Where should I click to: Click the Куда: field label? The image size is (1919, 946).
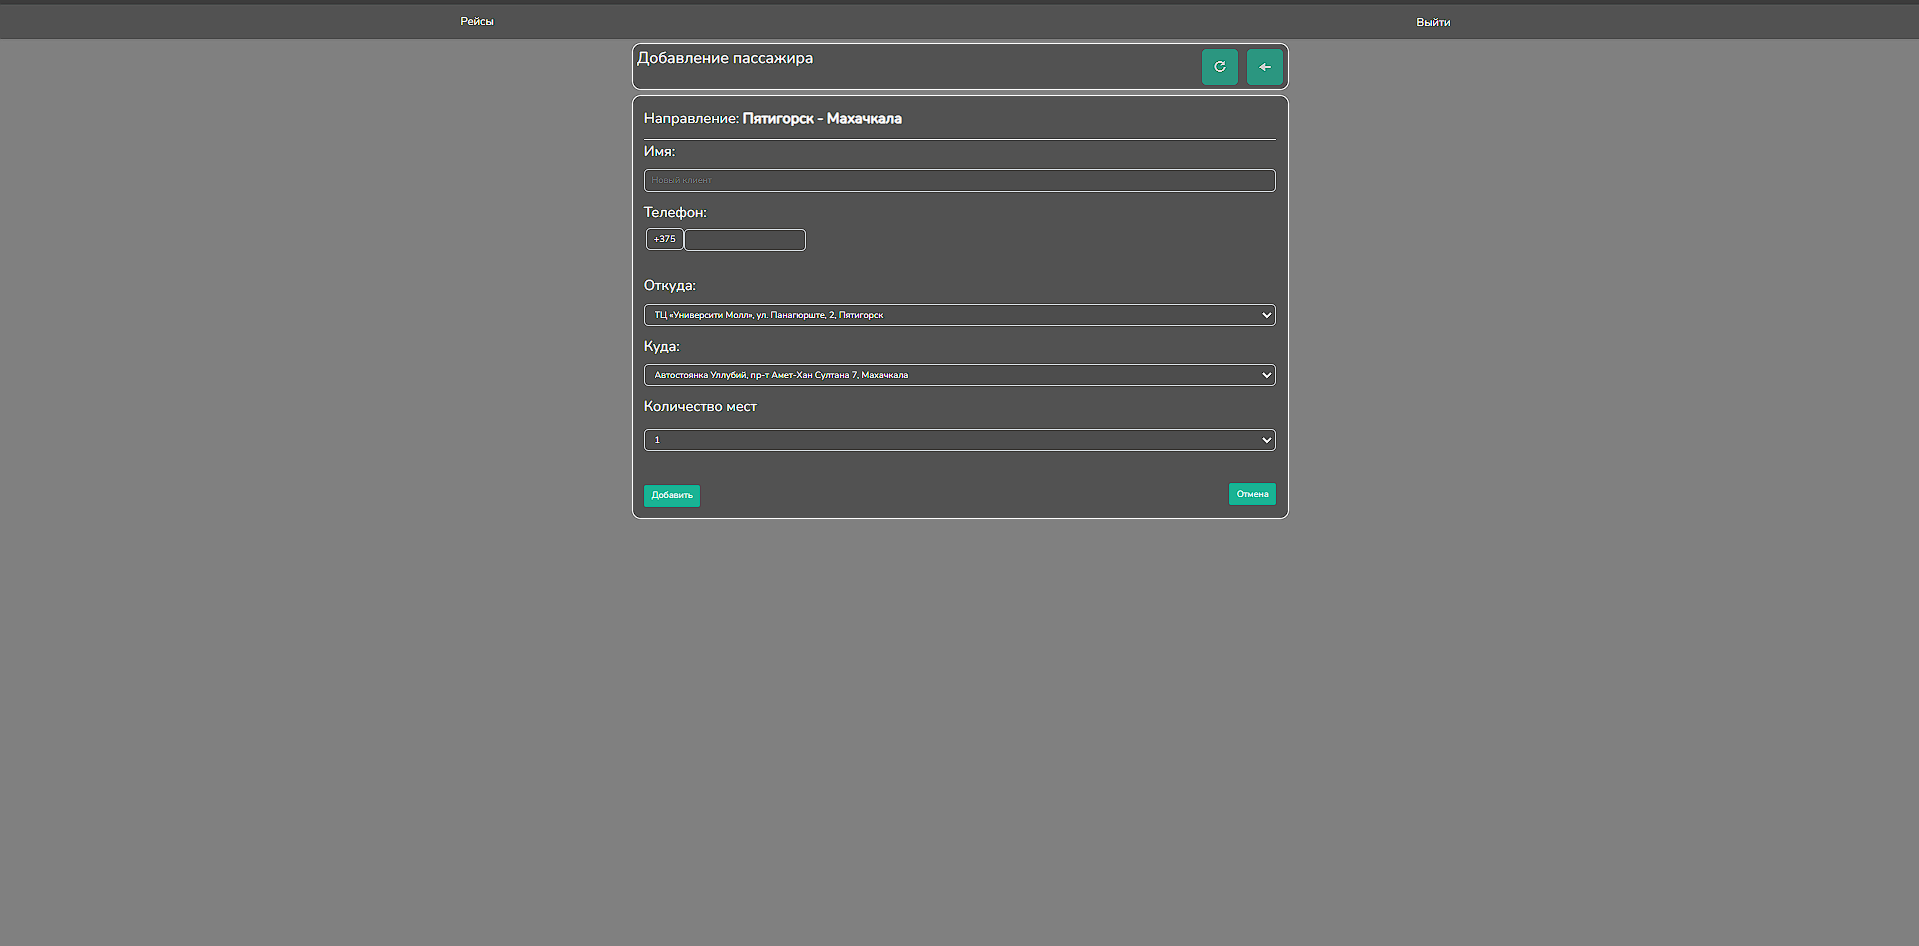661,347
